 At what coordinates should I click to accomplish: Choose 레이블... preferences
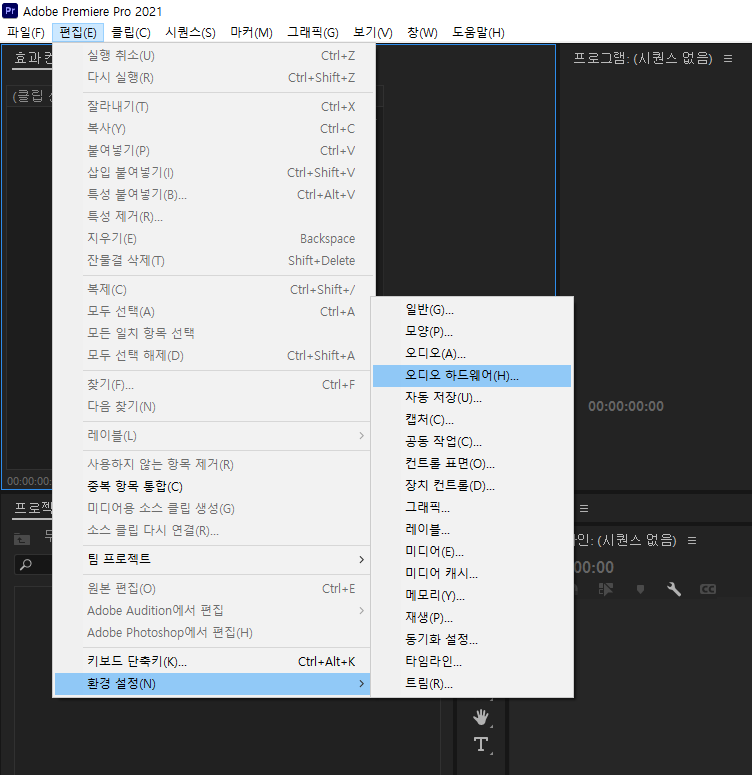[472, 529]
